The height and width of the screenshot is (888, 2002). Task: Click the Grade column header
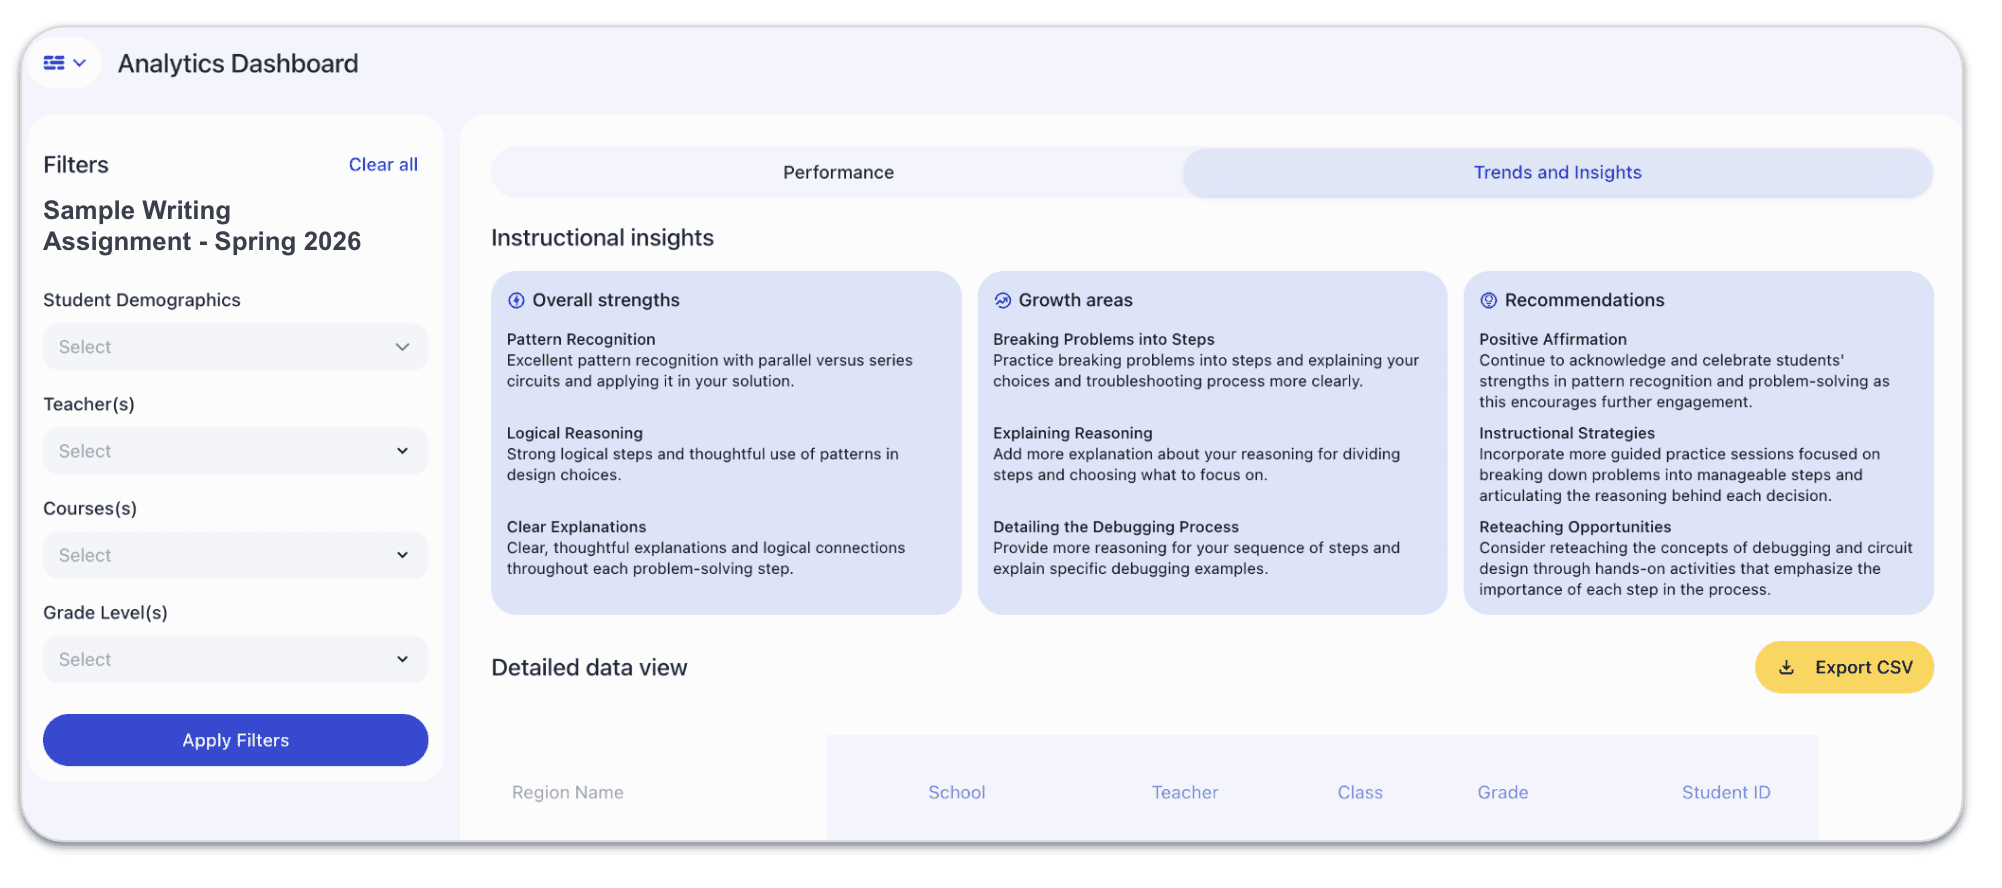pos(1502,792)
